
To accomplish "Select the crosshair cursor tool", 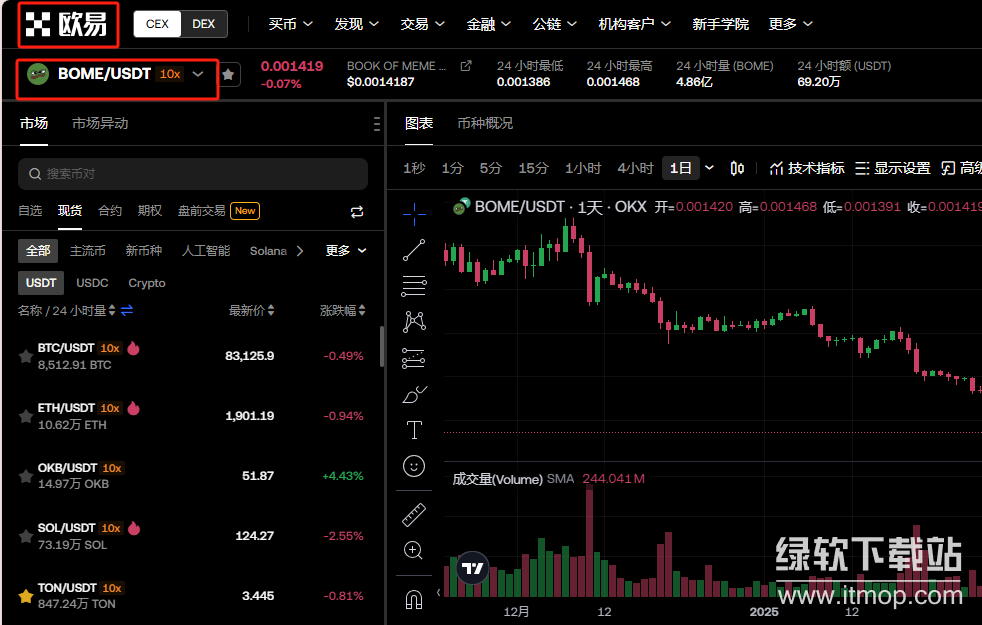I will [414, 214].
